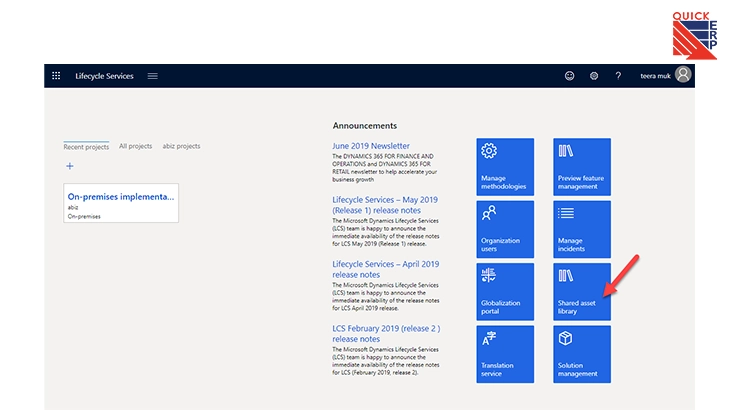Open May 2019 Release 1 release notes
729x410 pixels.
click(x=385, y=205)
